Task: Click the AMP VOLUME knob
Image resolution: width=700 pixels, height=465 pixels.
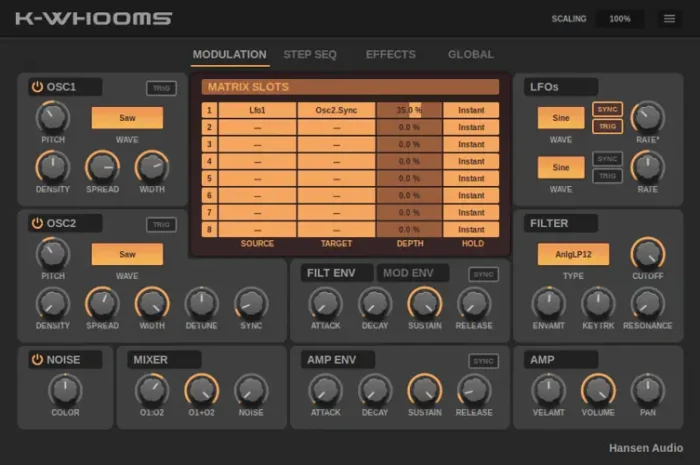Action: click(598, 390)
